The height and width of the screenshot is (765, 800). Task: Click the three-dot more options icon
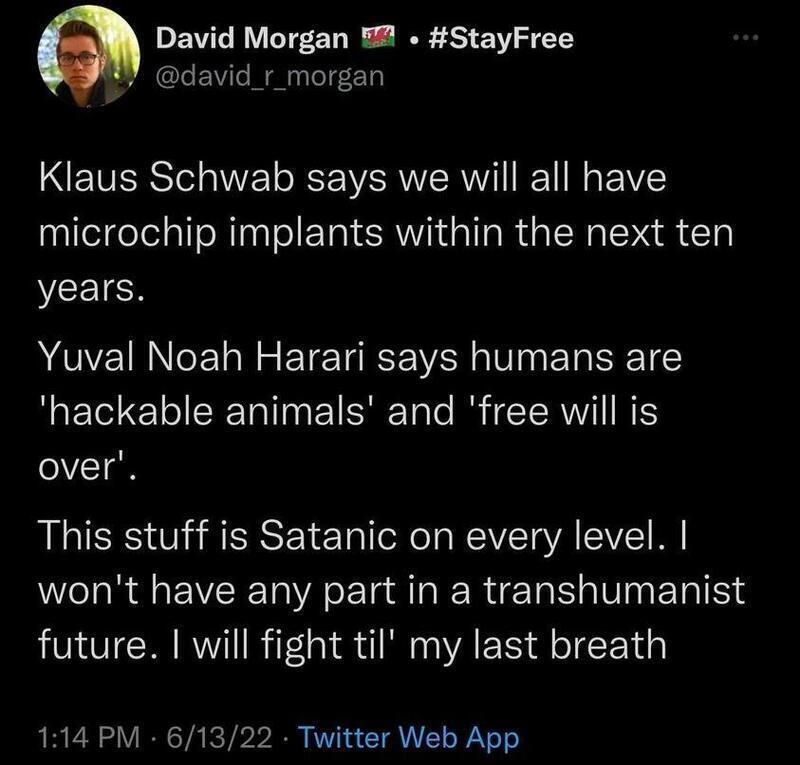(x=746, y=38)
